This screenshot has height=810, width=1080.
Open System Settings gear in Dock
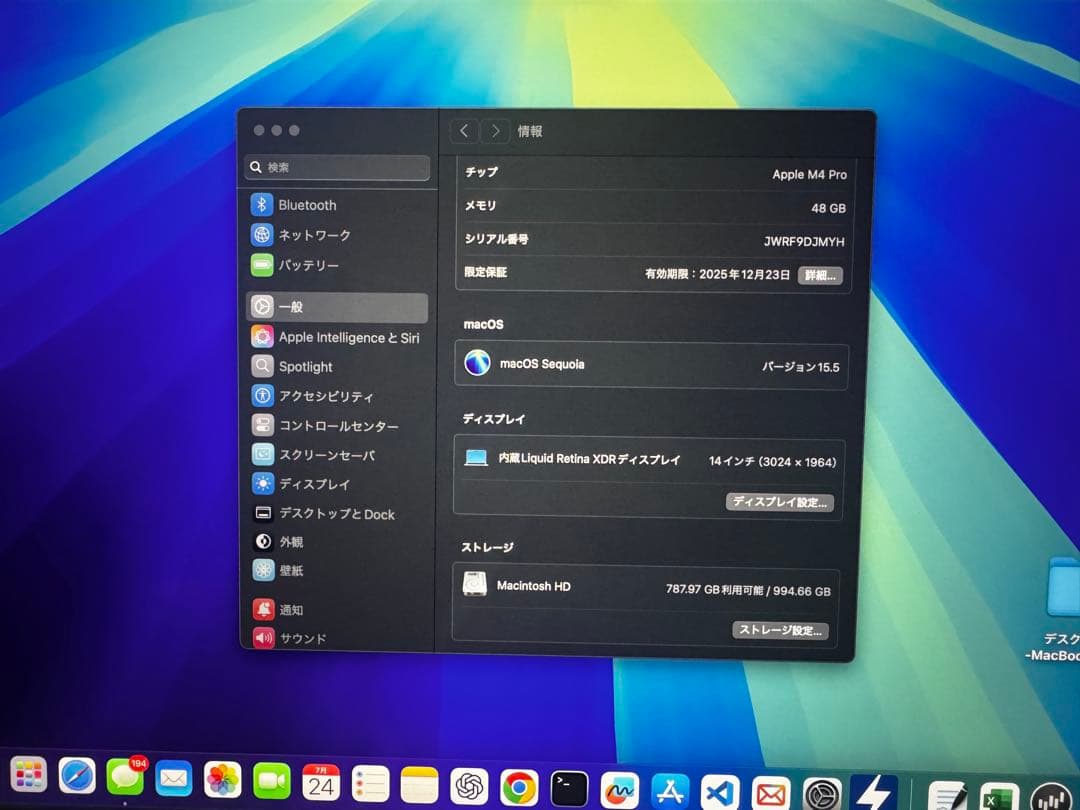pos(822,795)
